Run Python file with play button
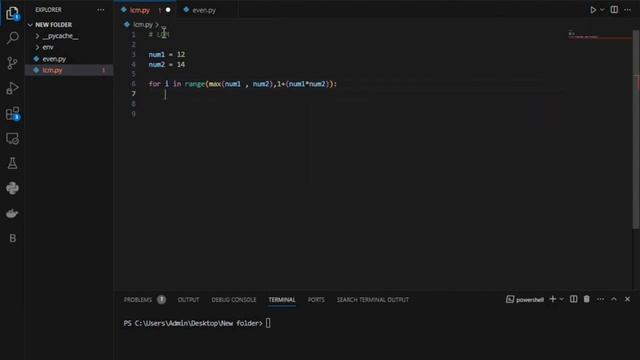Screen dimensions: 640x360 (593, 10)
